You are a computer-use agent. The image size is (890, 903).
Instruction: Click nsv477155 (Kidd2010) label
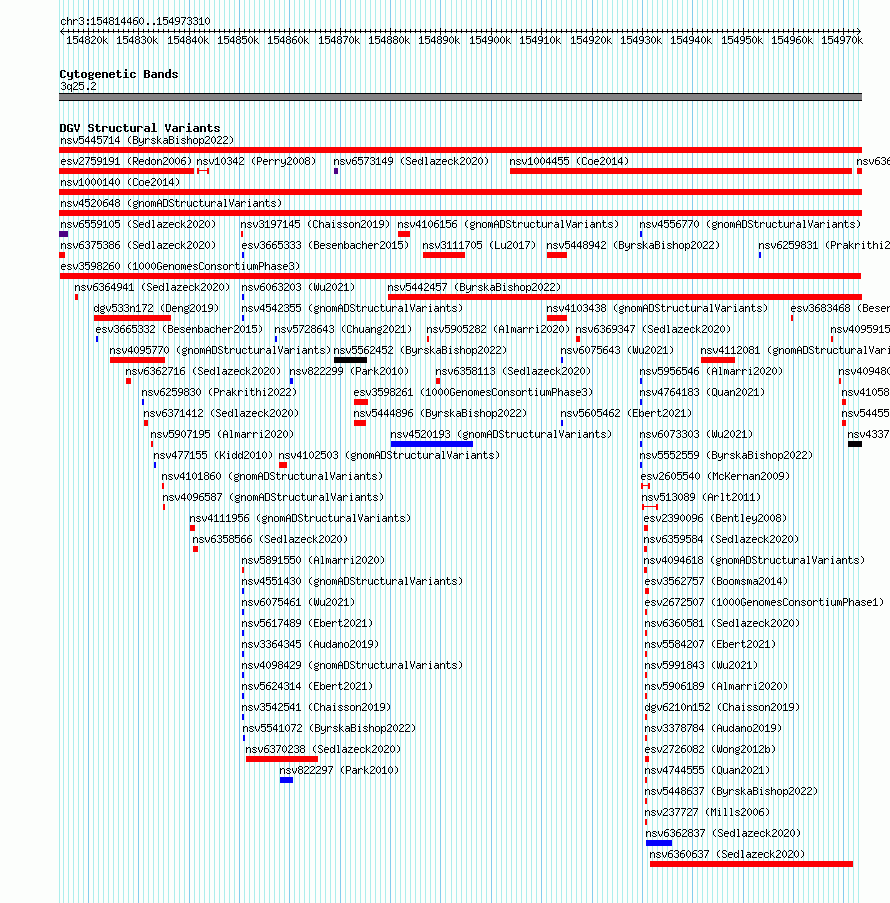coord(213,456)
